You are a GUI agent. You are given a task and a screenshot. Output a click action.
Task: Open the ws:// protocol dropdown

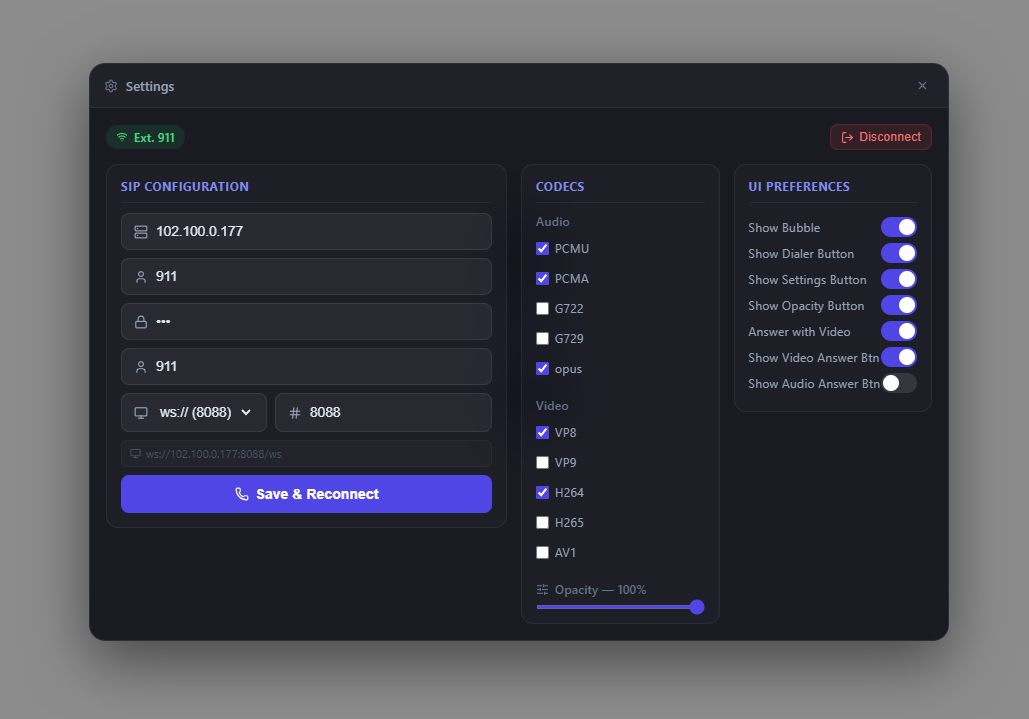(x=194, y=412)
